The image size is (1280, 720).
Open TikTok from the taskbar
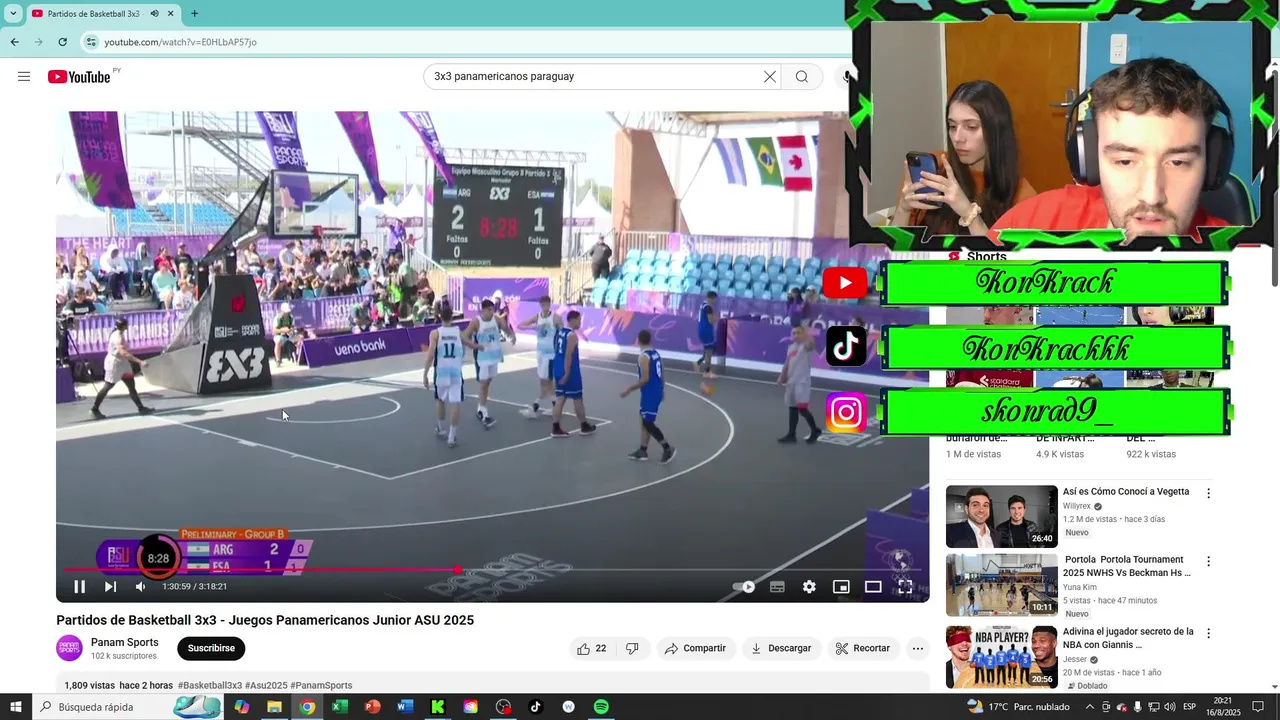click(535, 707)
